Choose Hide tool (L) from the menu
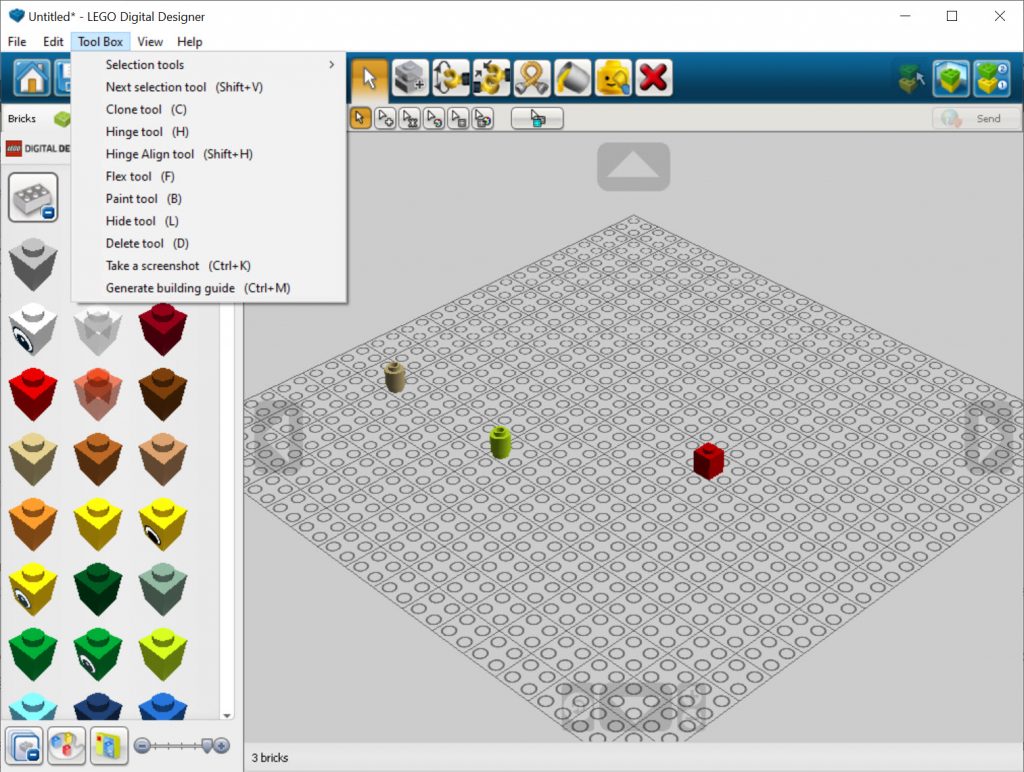This screenshot has width=1024, height=772. [x=209, y=221]
